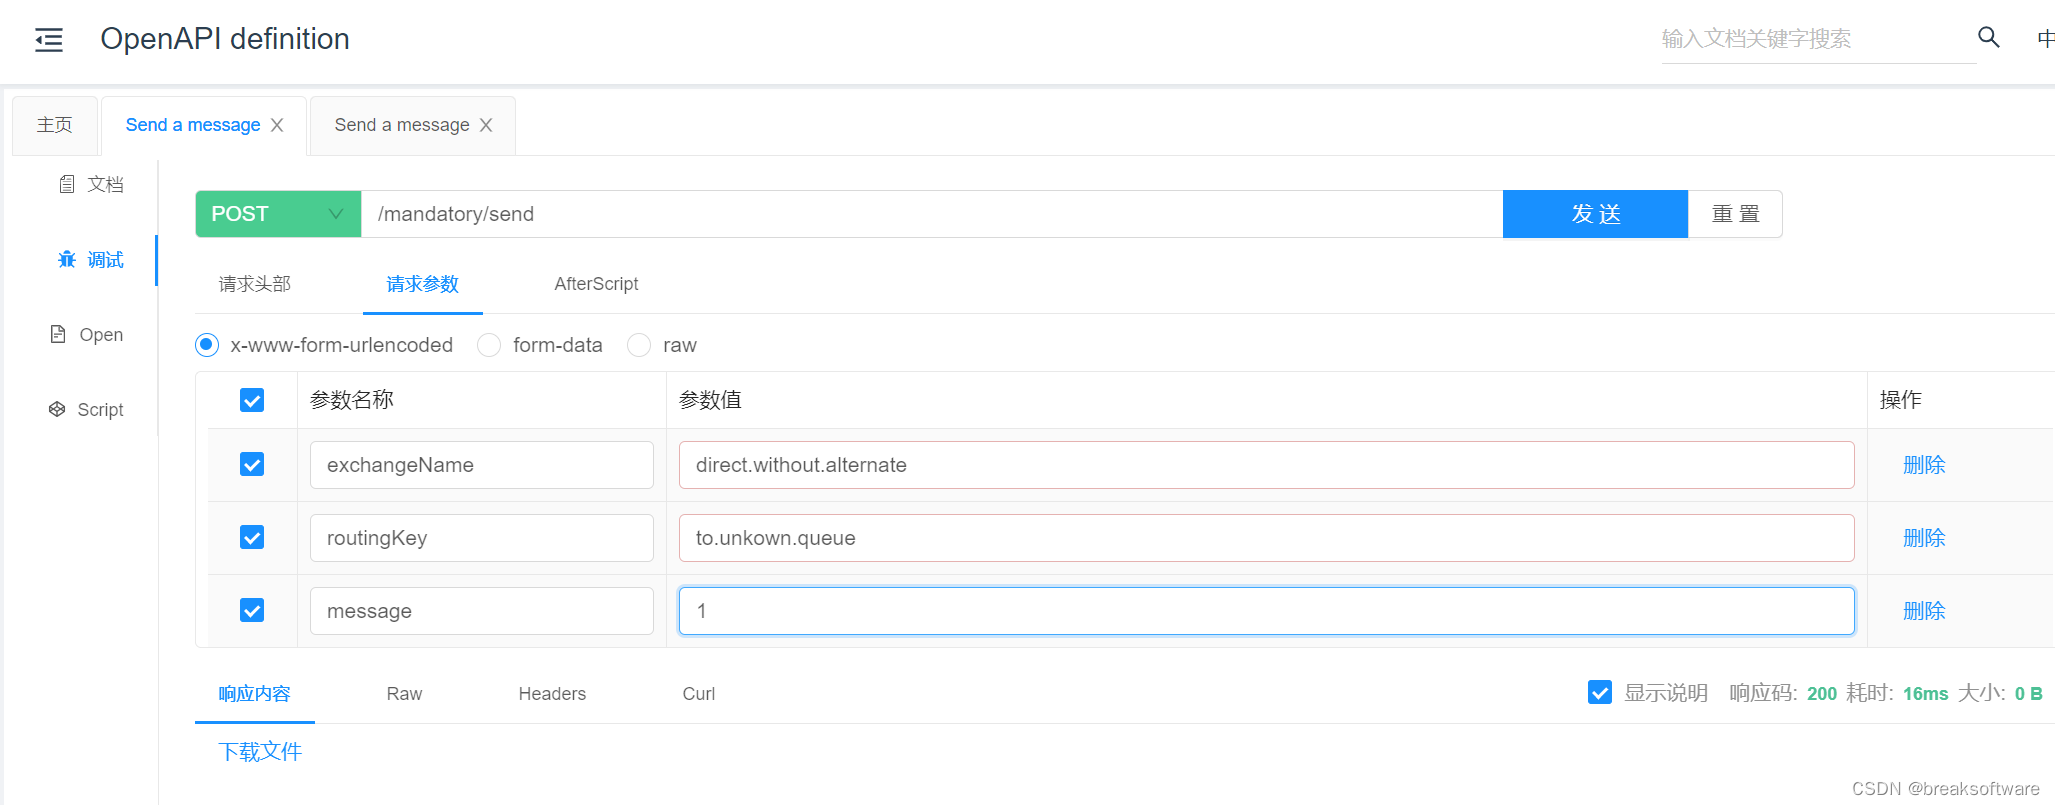Delete the exchangeName row via 删除

pos(1924,465)
